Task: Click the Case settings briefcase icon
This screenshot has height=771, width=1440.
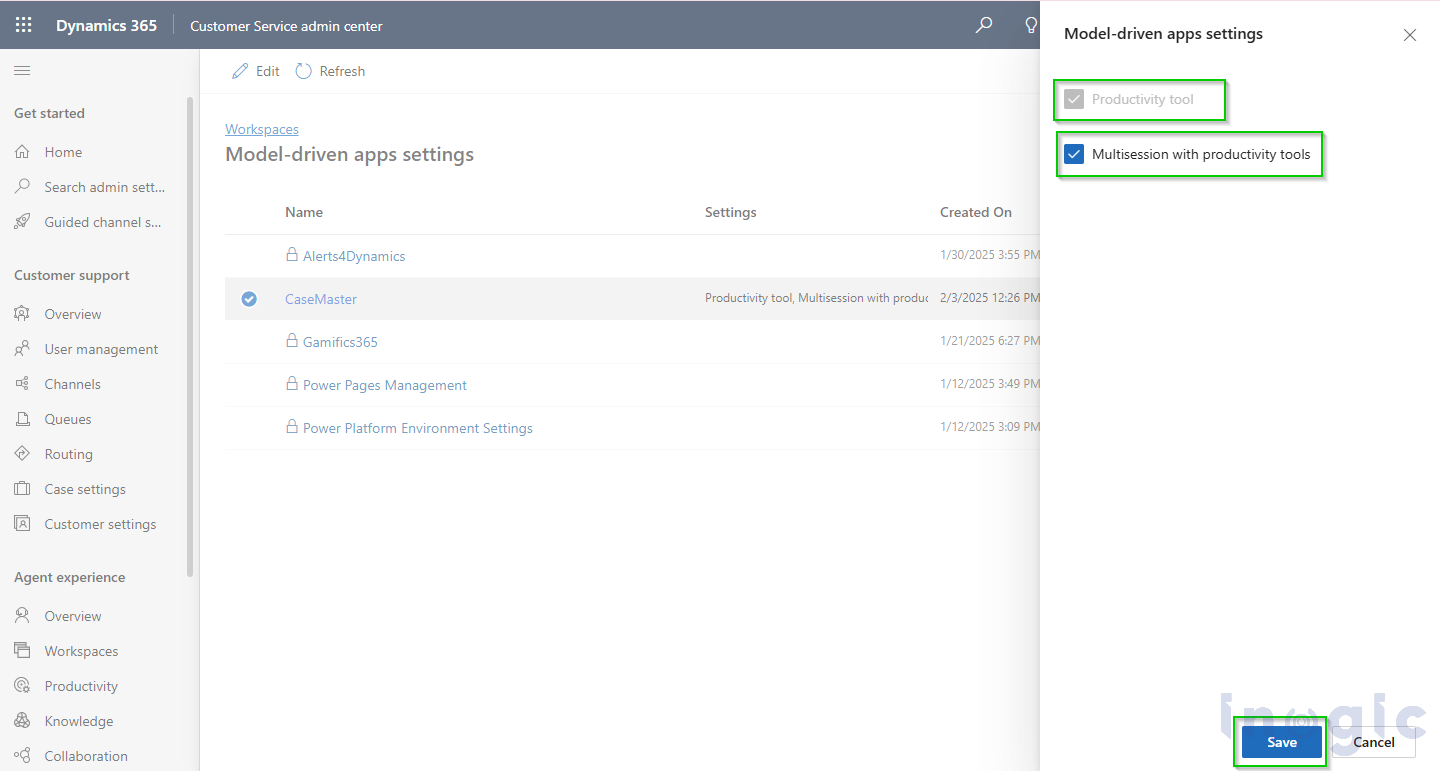Action: (x=22, y=489)
